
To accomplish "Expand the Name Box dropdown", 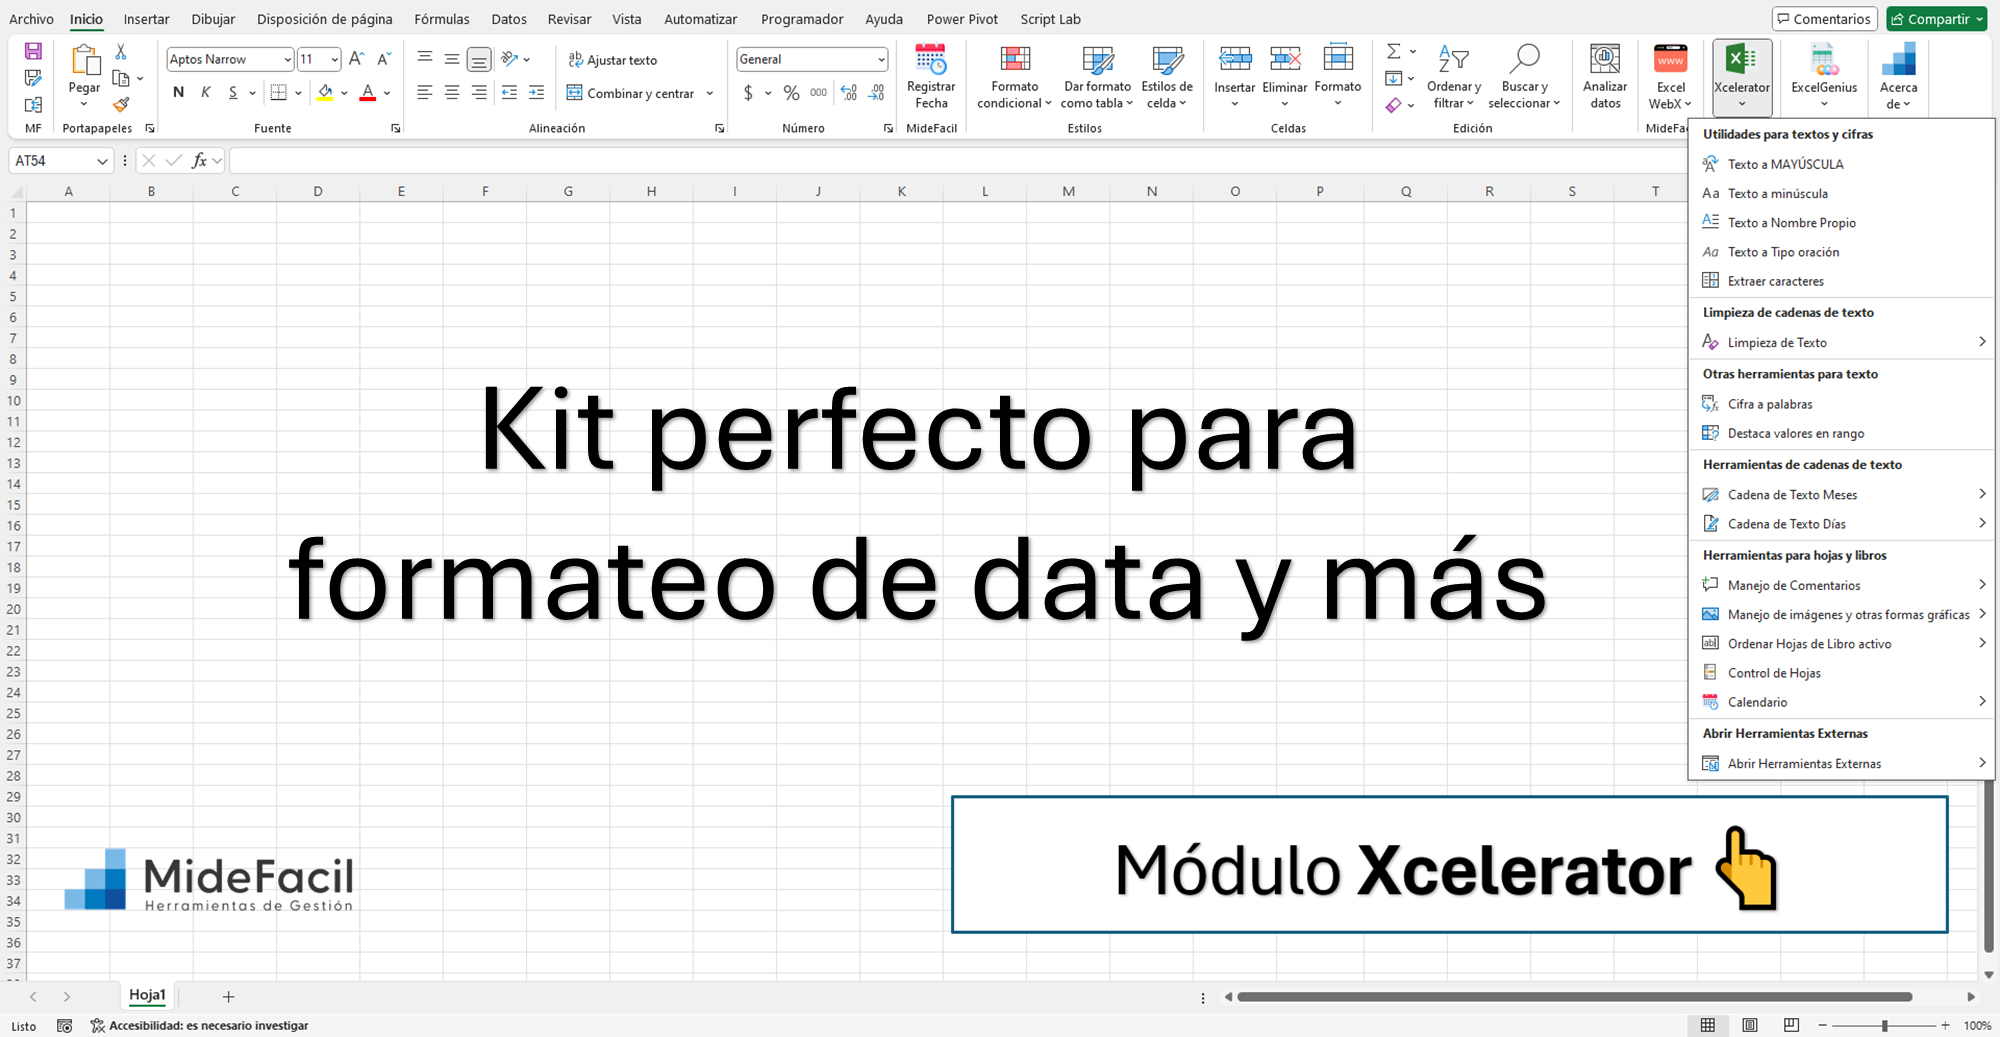I will point(102,161).
